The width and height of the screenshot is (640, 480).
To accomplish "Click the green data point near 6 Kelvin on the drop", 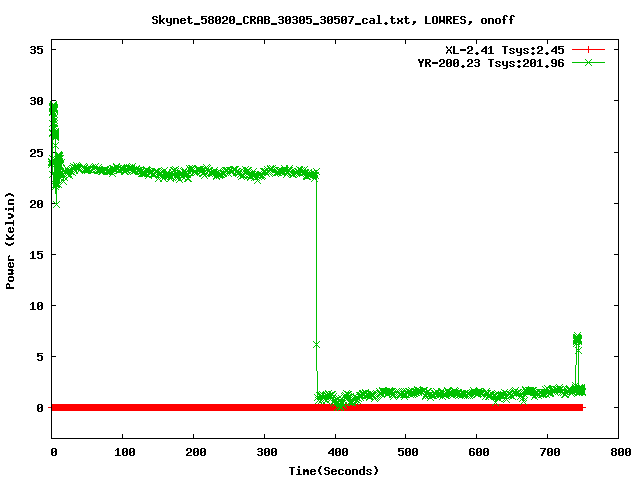I will [x=316, y=345].
